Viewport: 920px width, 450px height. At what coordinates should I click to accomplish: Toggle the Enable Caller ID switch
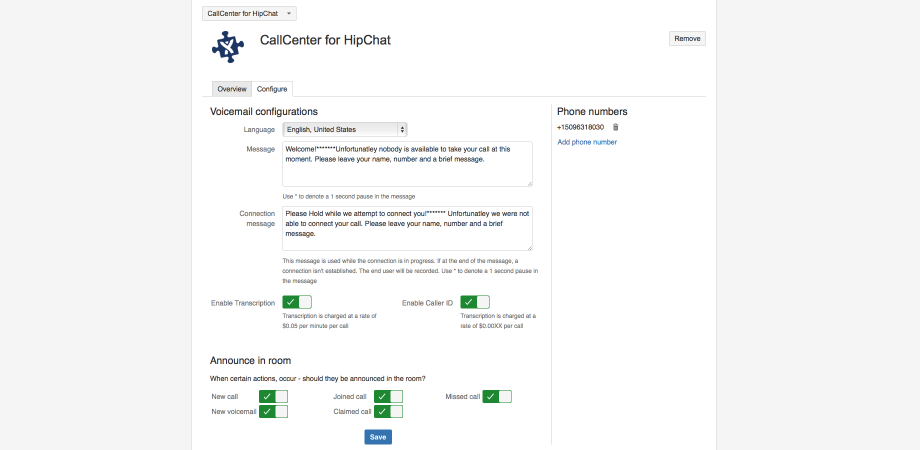tap(475, 302)
